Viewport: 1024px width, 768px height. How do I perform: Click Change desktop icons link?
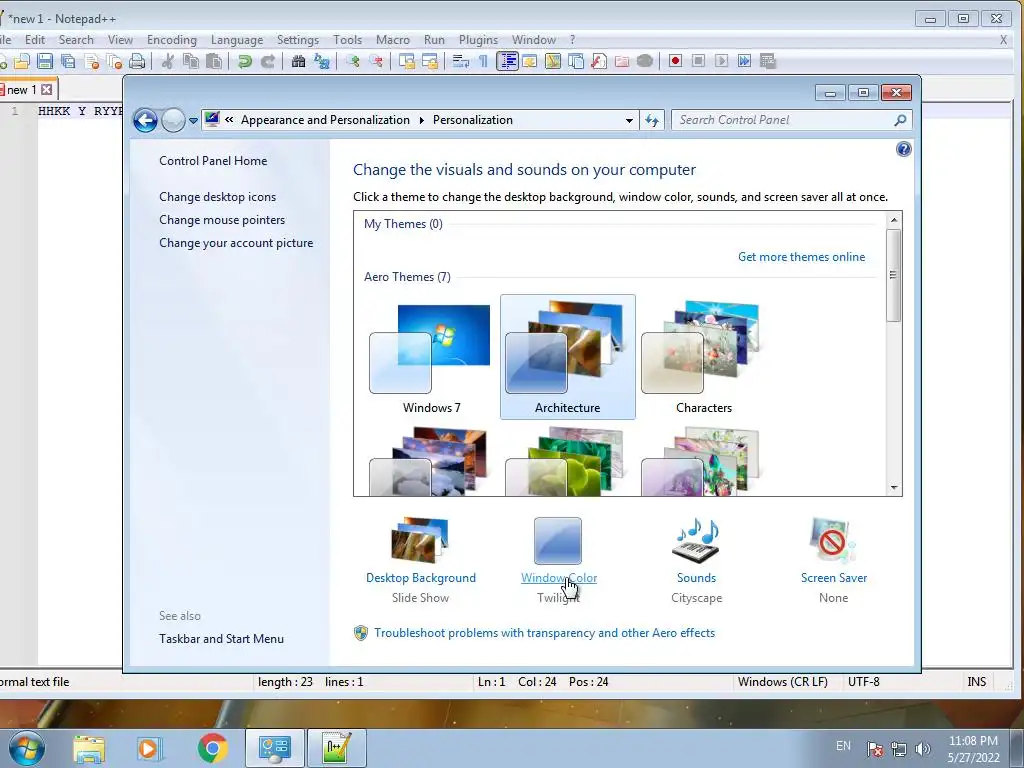(217, 197)
